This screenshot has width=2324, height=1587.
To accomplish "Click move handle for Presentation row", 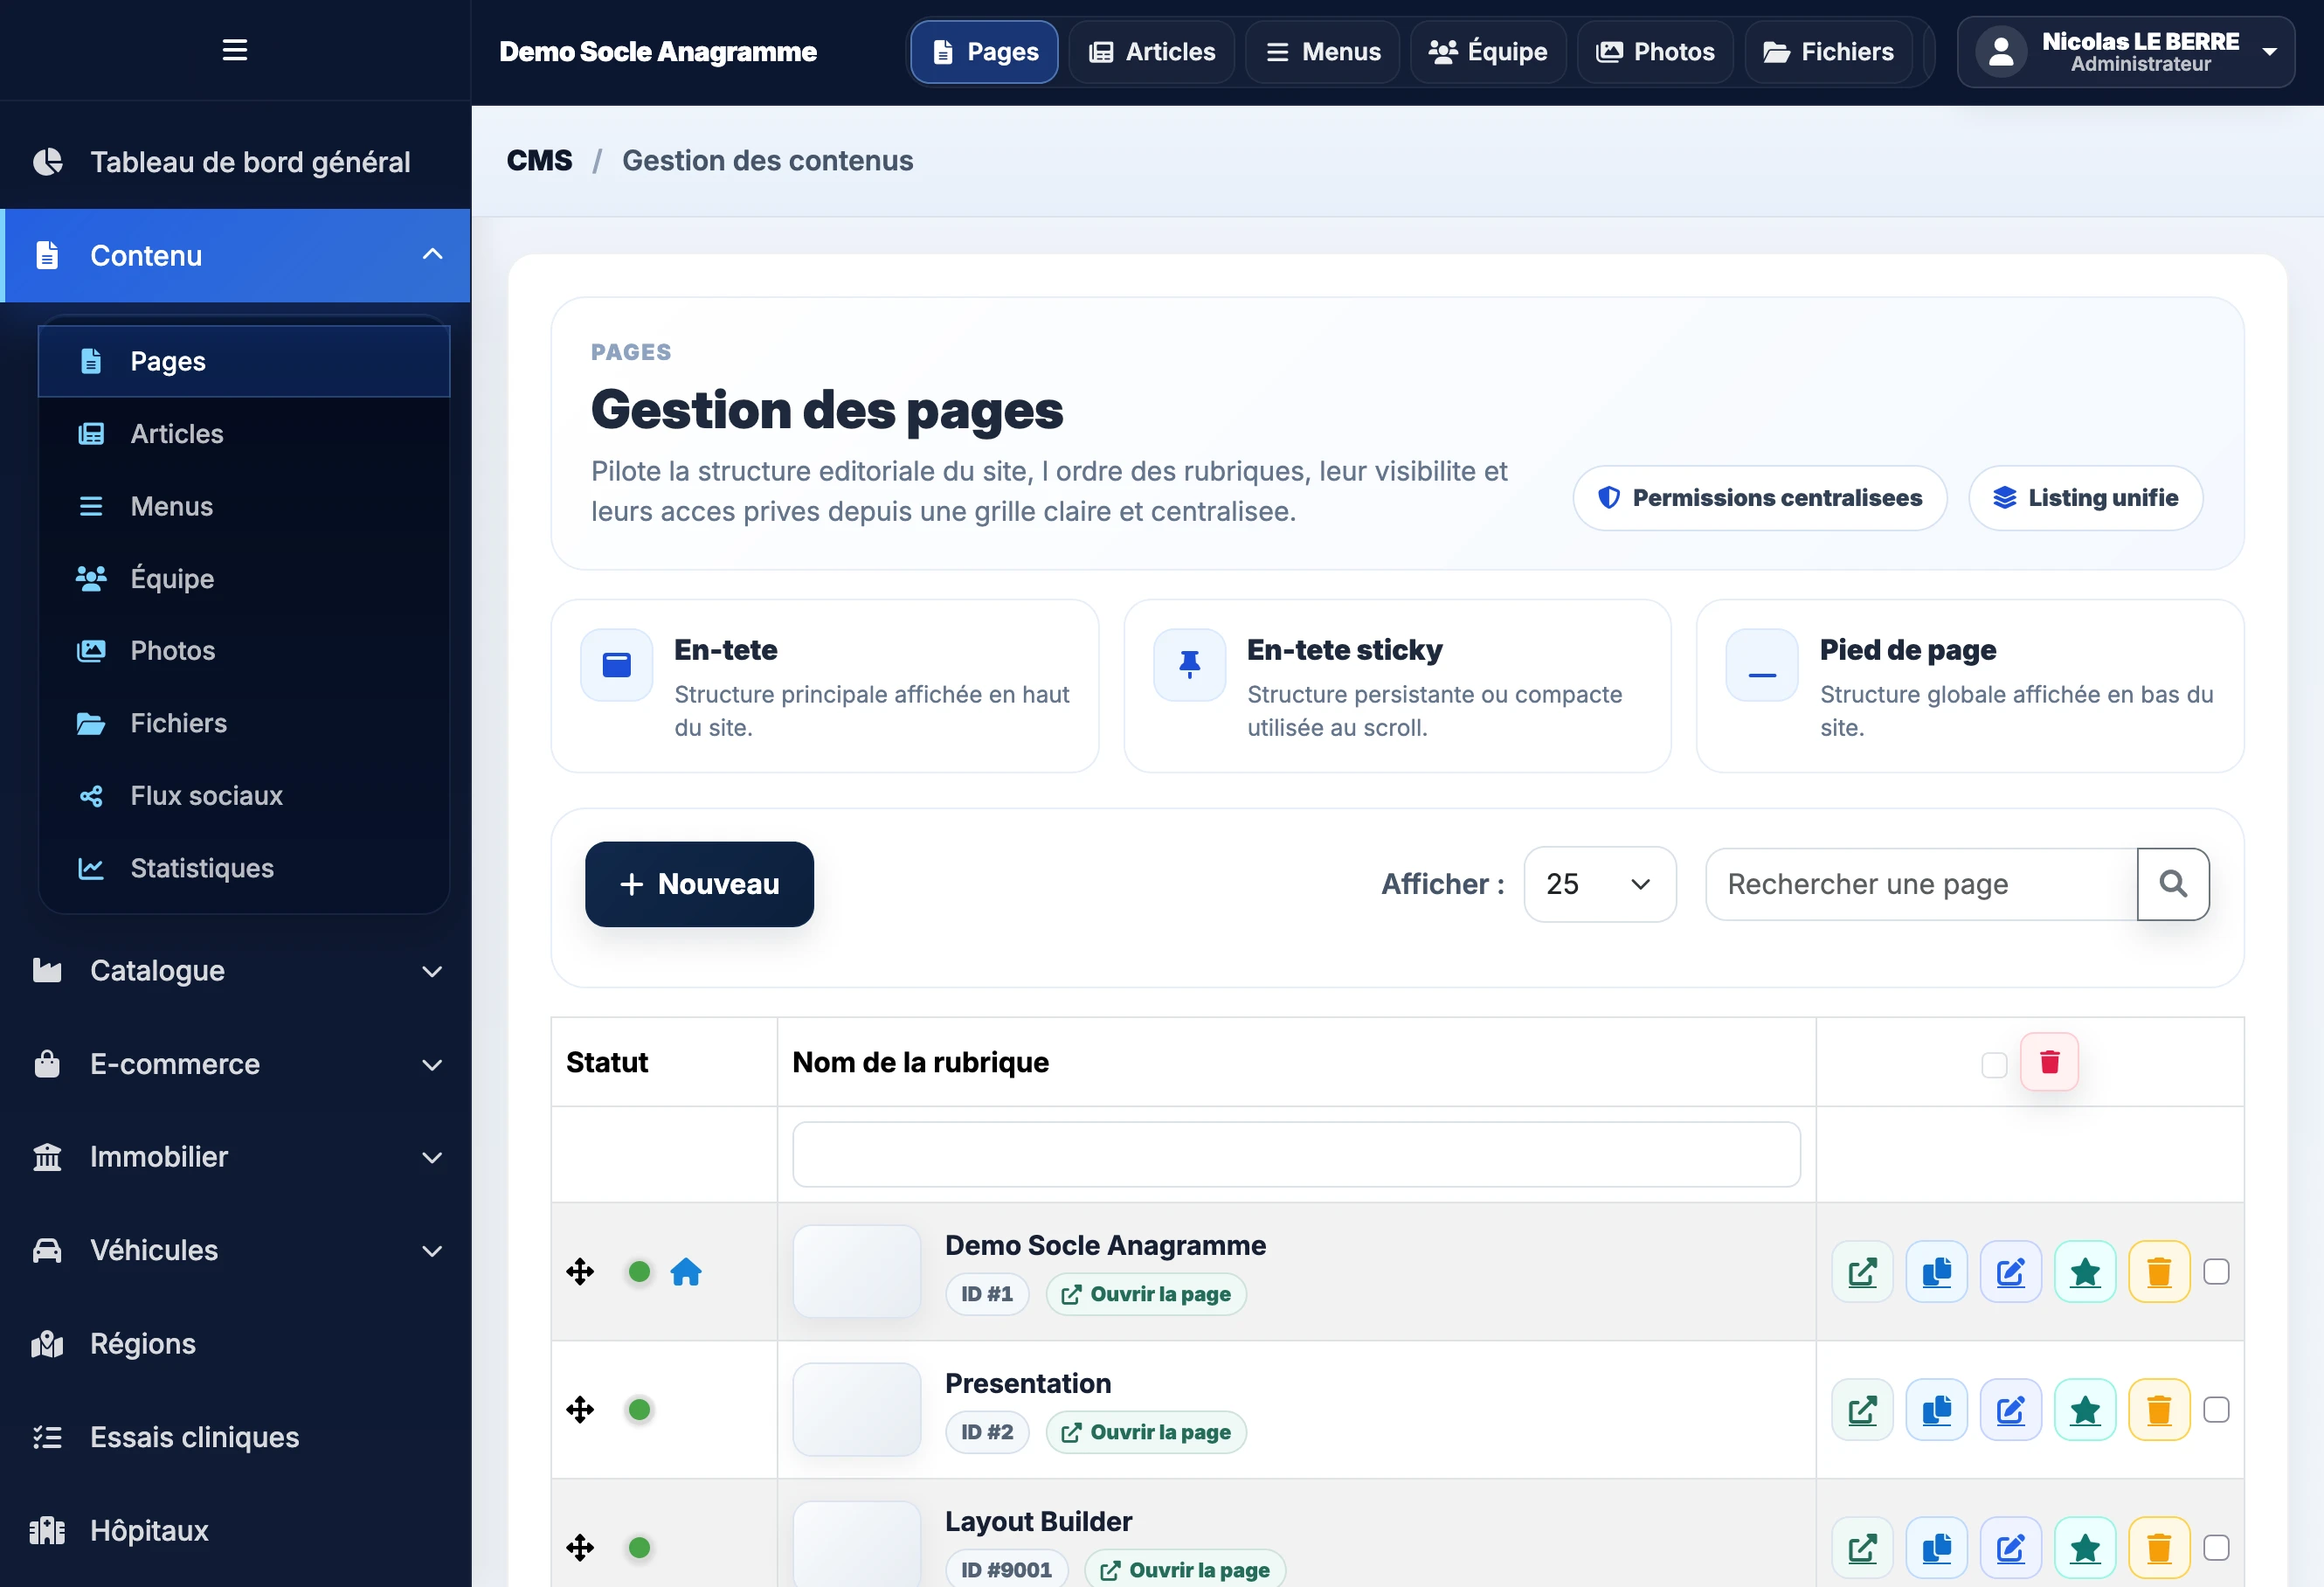I will [580, 1410].
